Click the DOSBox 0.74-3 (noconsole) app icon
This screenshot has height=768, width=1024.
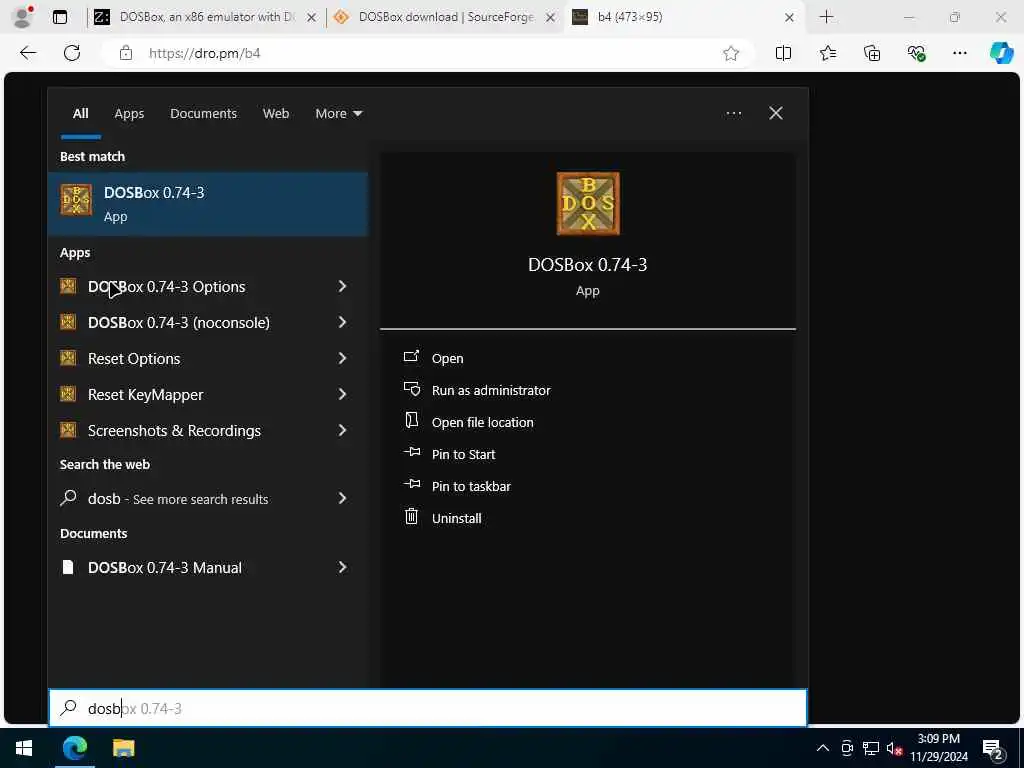click(68, 321)
